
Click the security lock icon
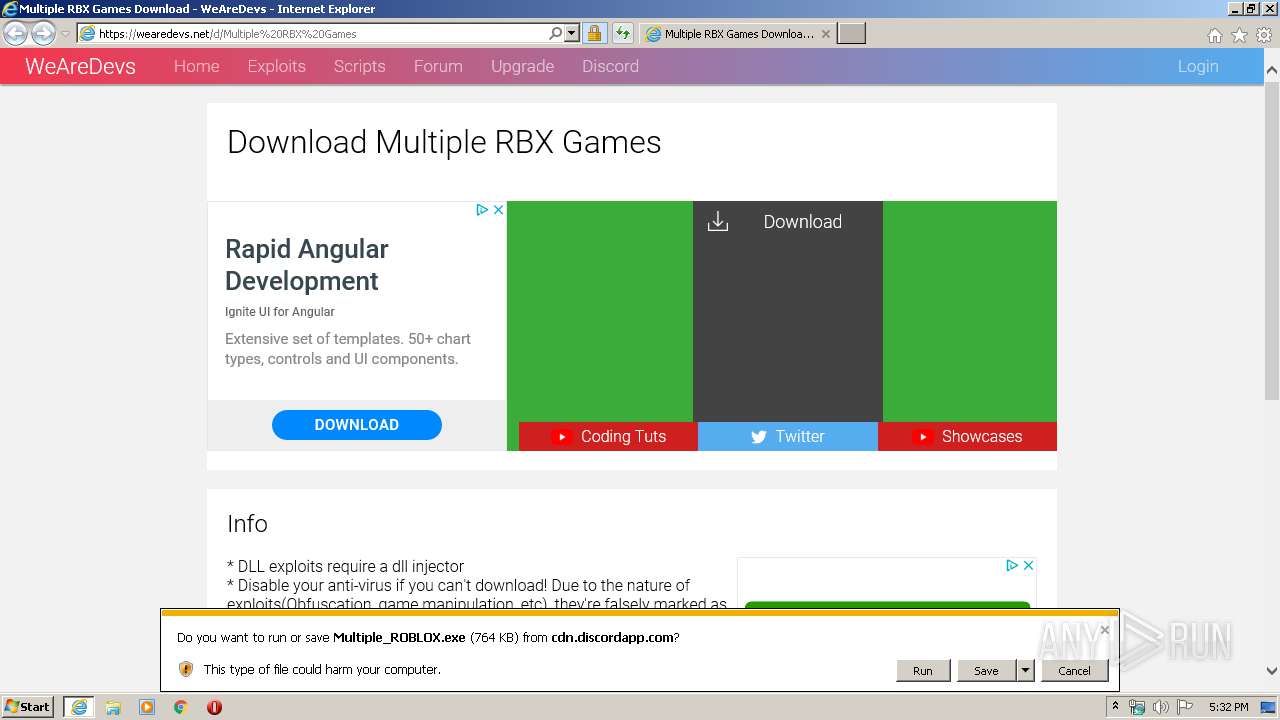(594, 33)
